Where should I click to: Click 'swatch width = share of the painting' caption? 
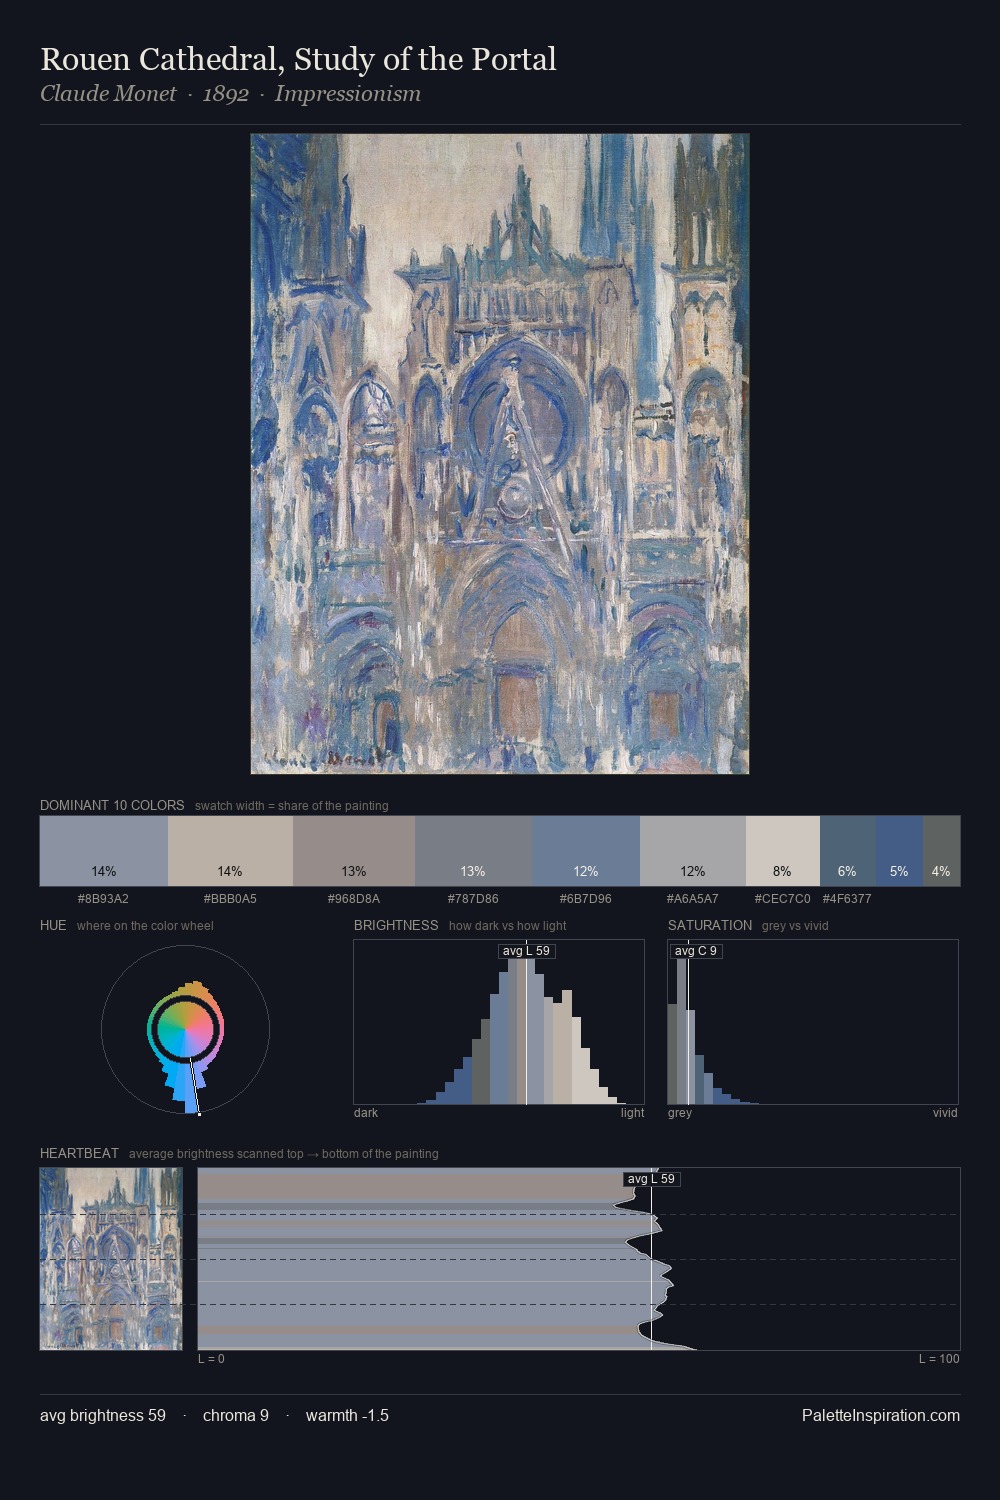pyautogui.click(x=292, y=806)
